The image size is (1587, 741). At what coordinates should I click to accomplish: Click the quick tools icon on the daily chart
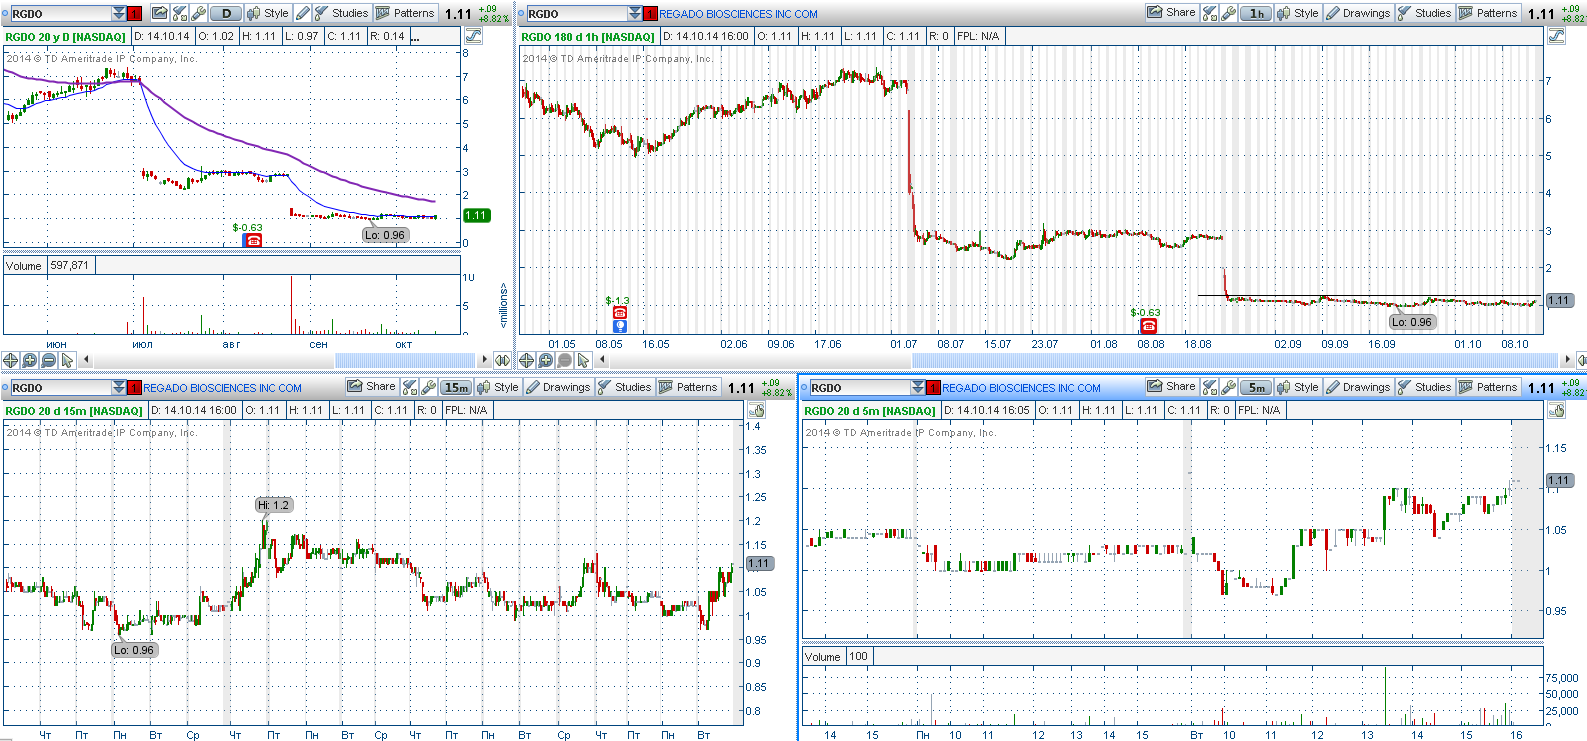[x=180, y=13]
